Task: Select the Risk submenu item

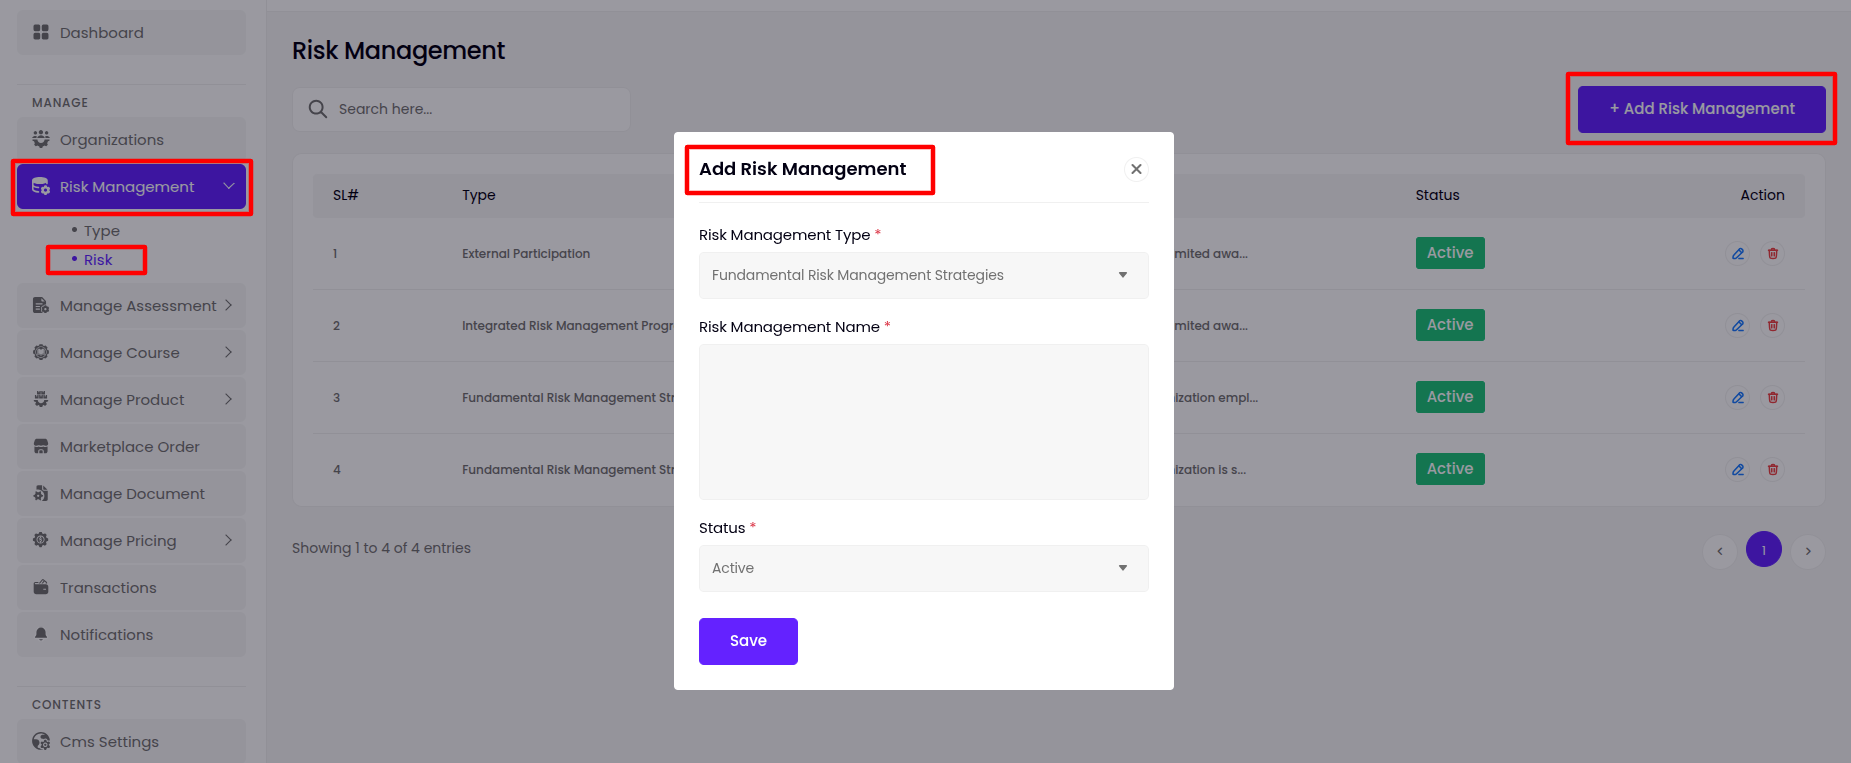Action: click(x=98, y=260)
